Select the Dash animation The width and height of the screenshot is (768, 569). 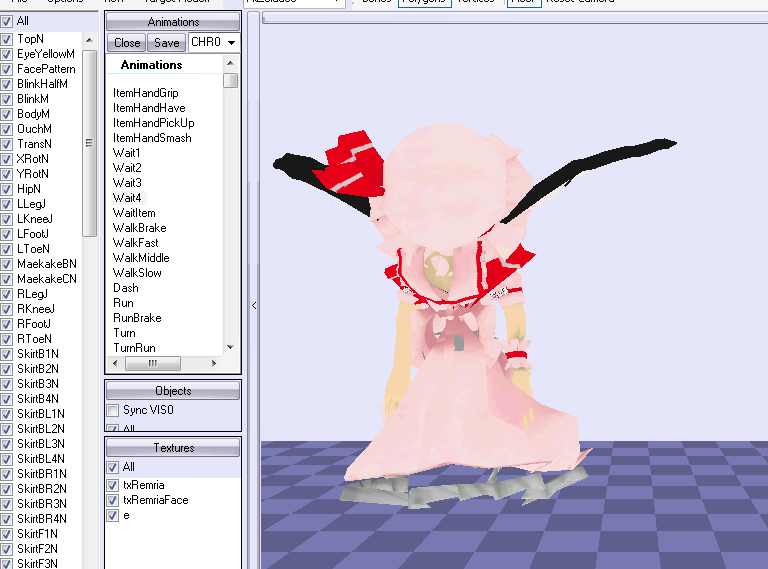(126, 288)
